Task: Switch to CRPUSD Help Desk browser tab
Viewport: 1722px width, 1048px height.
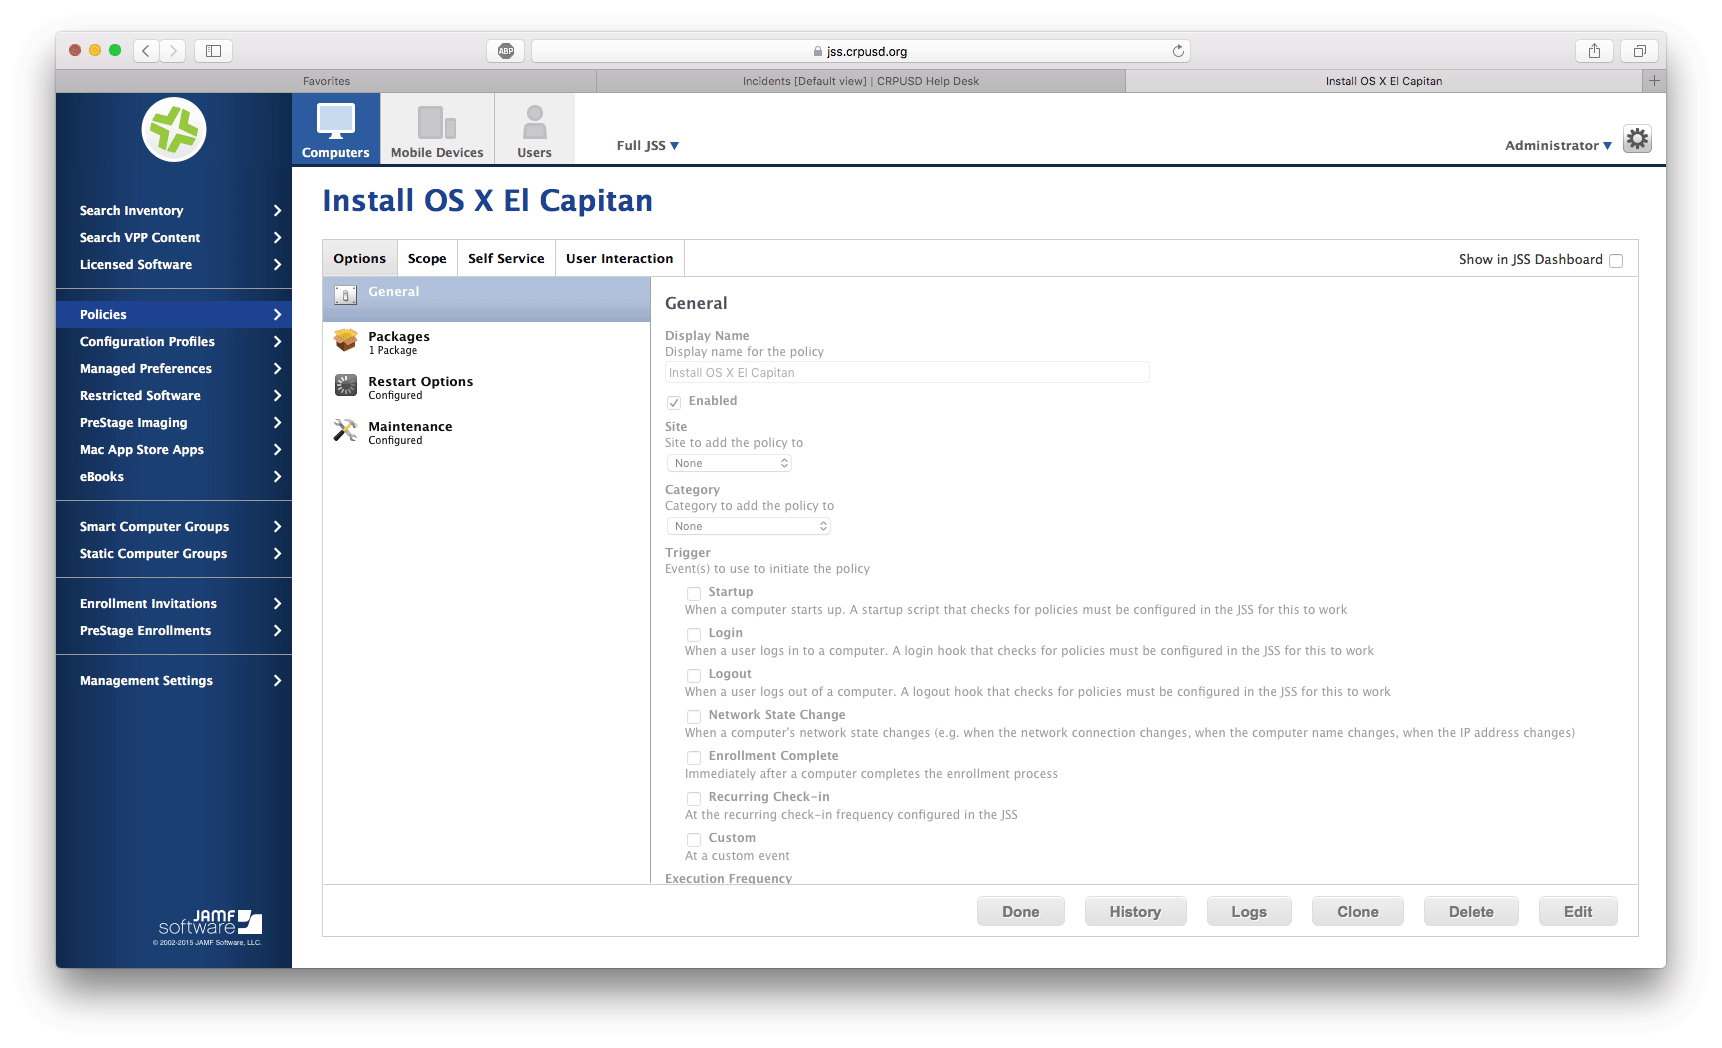Action: coord(861,81)
